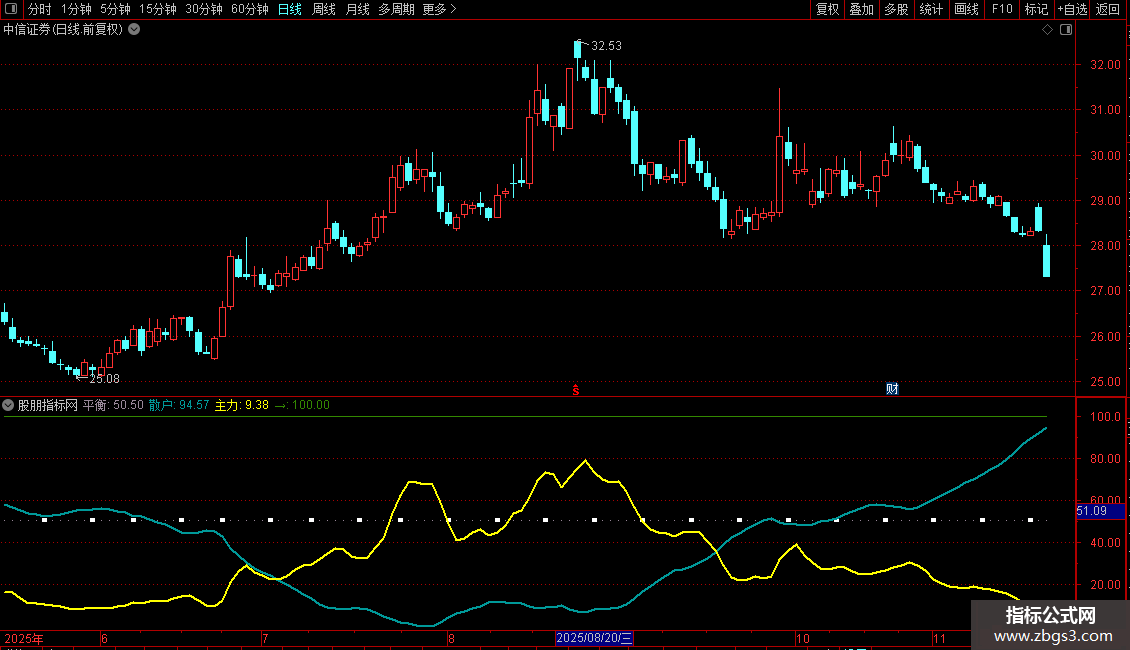Click the 平衡: 50.50 indicator value
1130x650 pixels.
click(x=113, y=405)
